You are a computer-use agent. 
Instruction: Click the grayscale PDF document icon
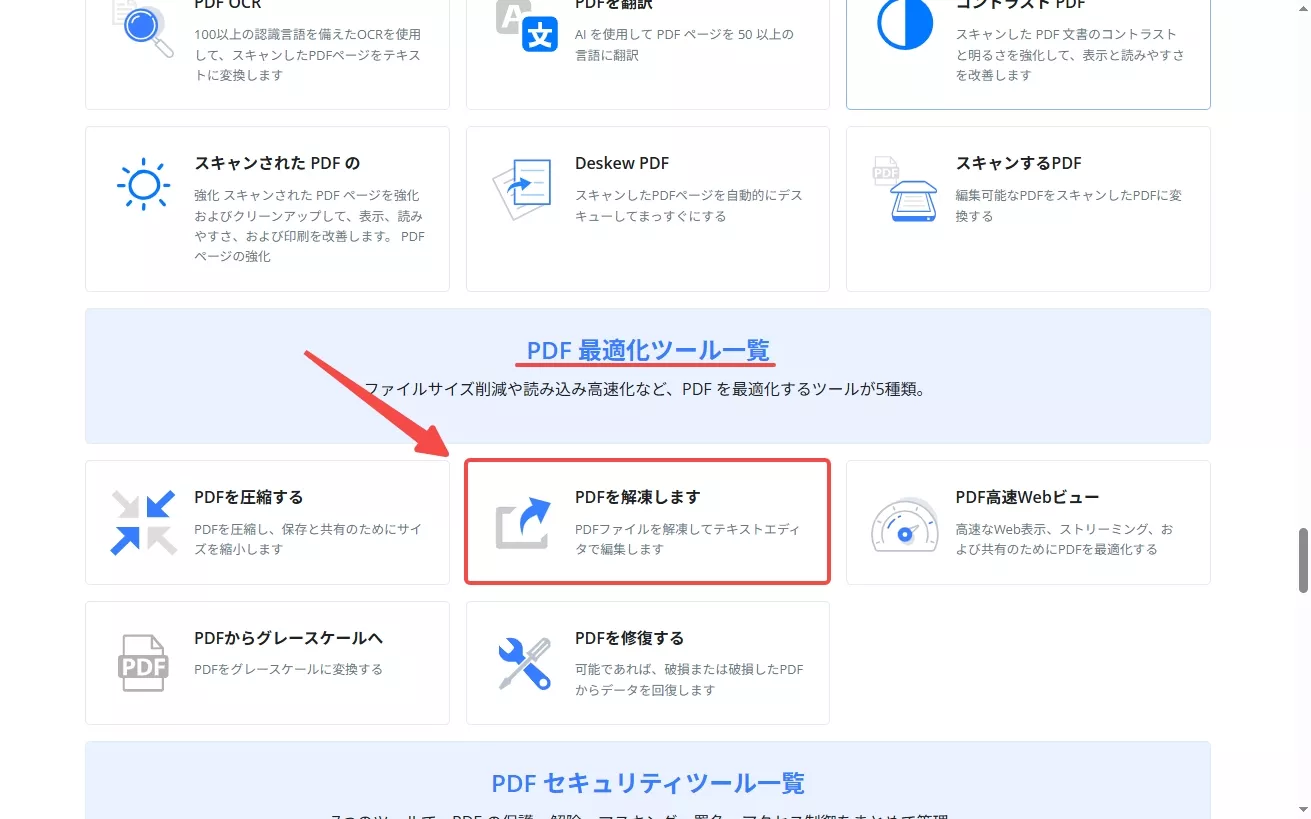click(x=143, y=662)
